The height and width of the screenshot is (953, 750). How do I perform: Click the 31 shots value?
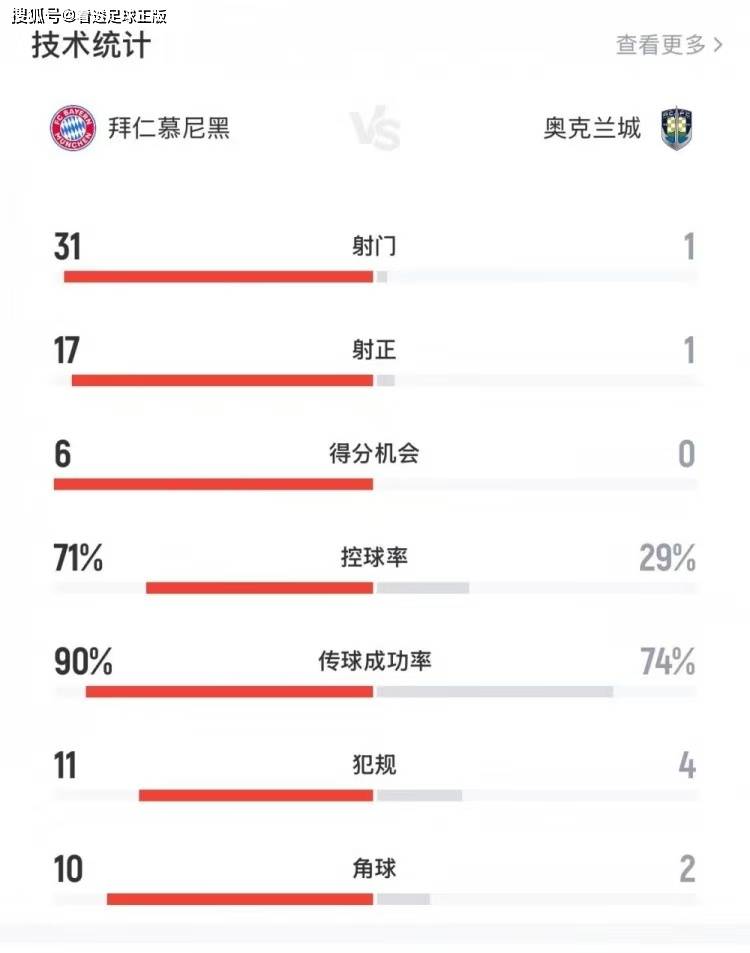click(67, 247)
